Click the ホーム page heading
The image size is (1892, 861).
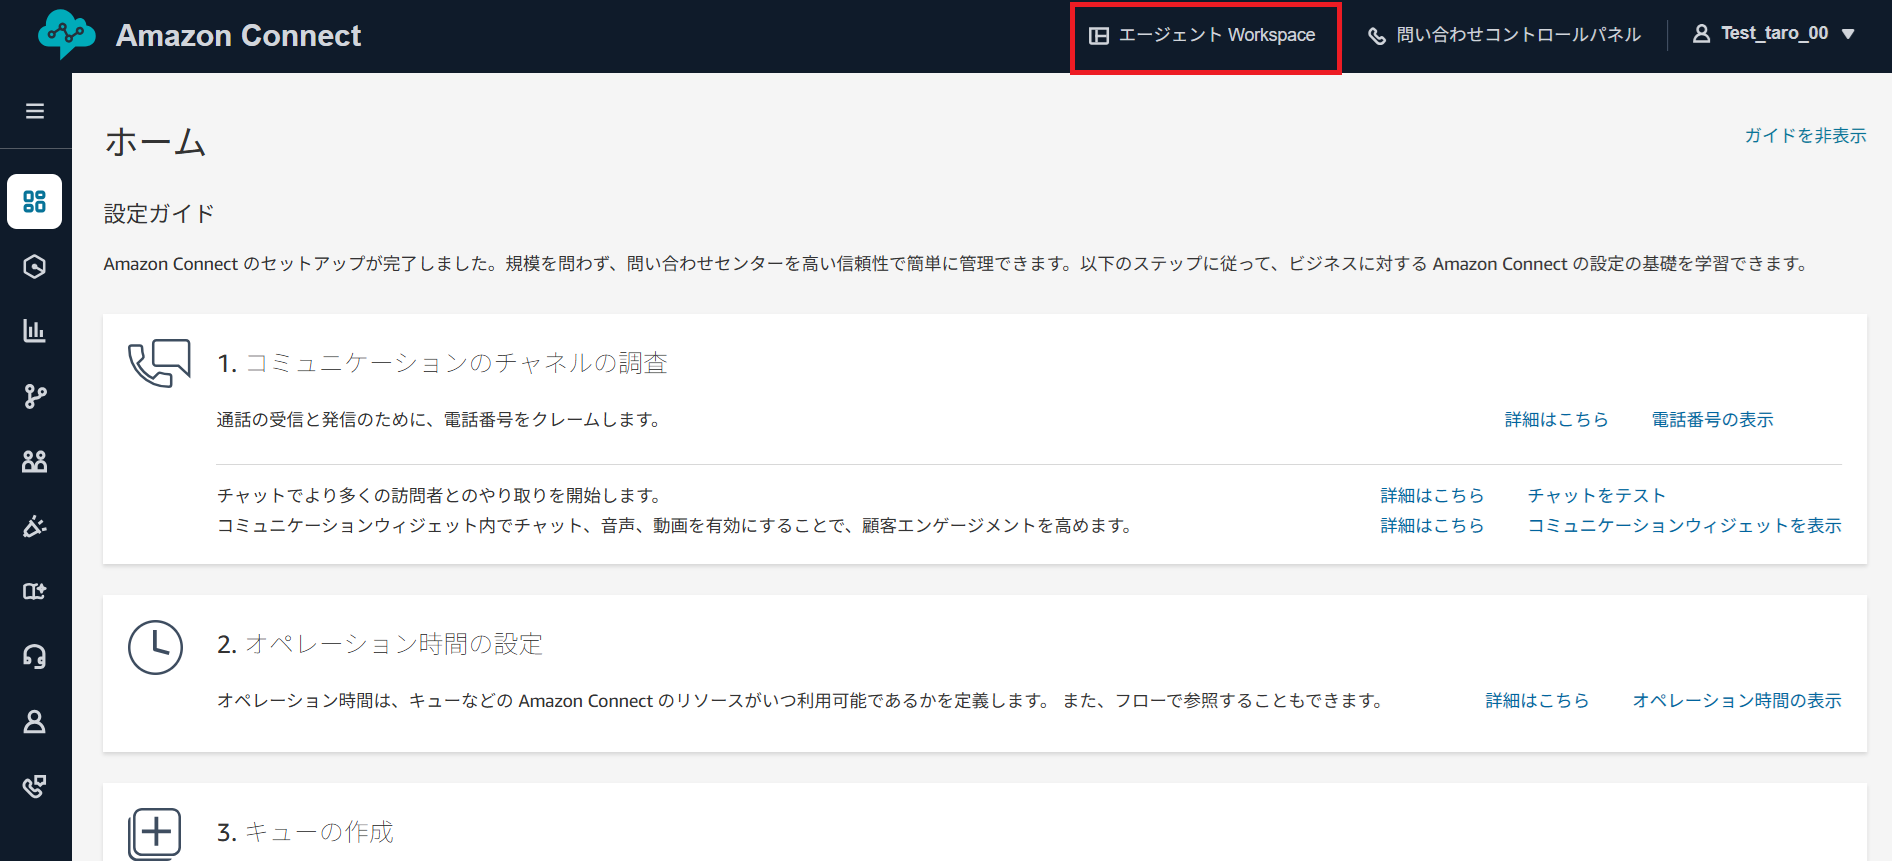pos(155,142)
